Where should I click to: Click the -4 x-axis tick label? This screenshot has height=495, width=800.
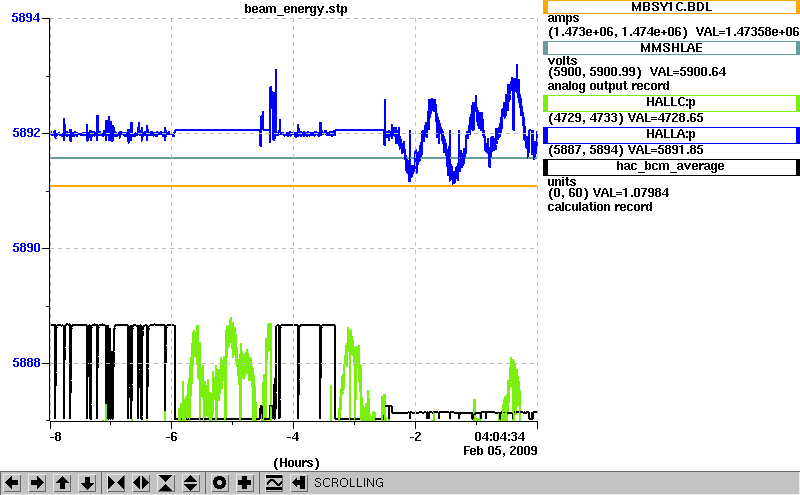tap(293, 437)
